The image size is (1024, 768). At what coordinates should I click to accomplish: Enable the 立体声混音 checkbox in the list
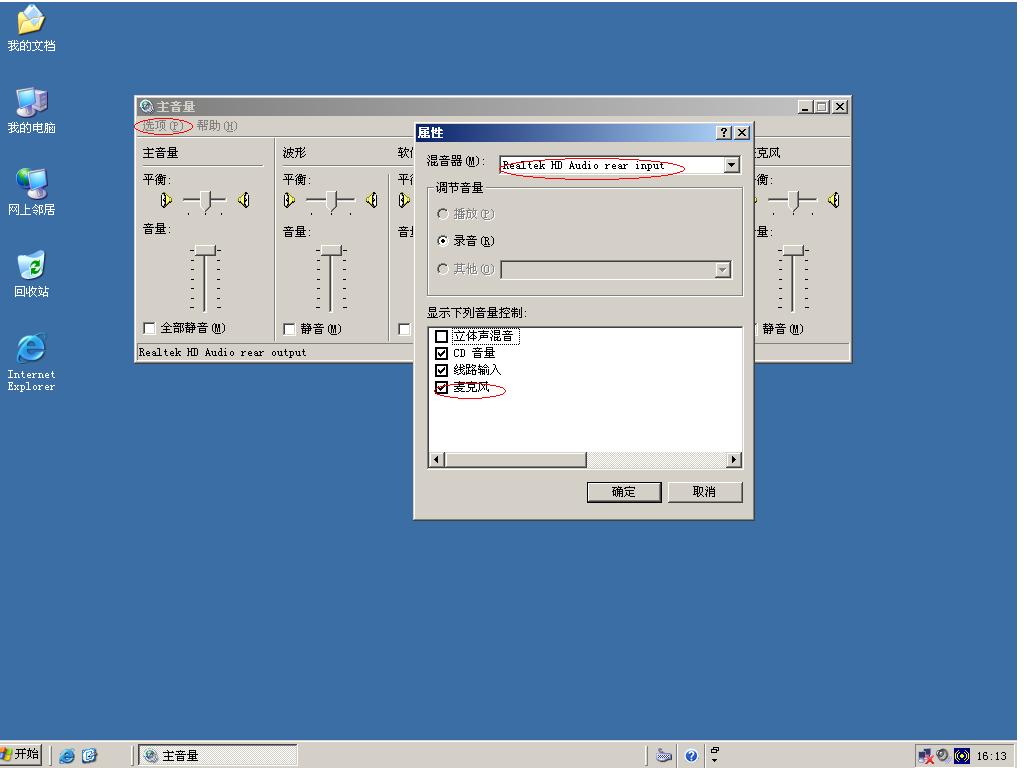(x=441, y=336)
